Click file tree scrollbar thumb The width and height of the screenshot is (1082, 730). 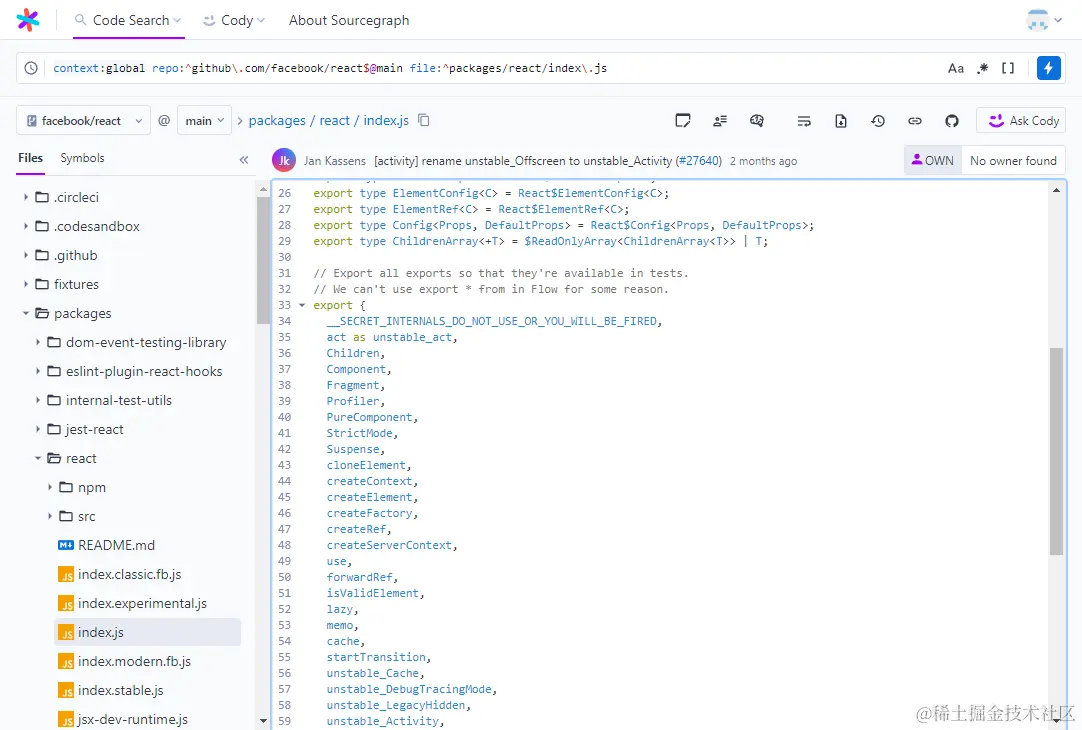[263, 260]
